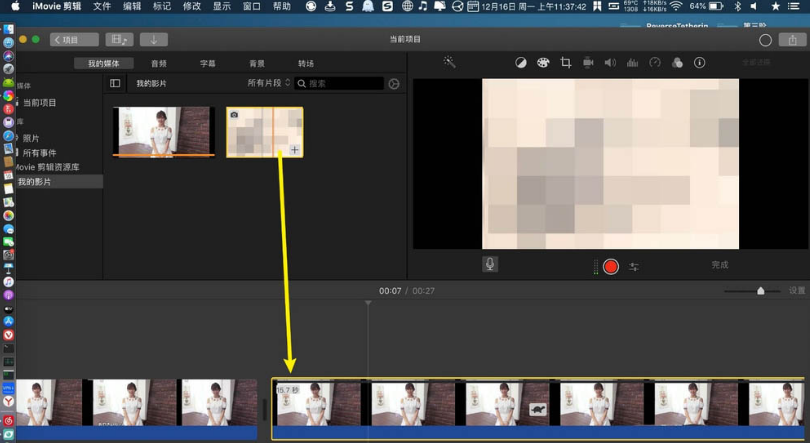810x443 pixels.
Task: Open the 标记 menu
Action: pyautogui.click(x=162, y=6)
